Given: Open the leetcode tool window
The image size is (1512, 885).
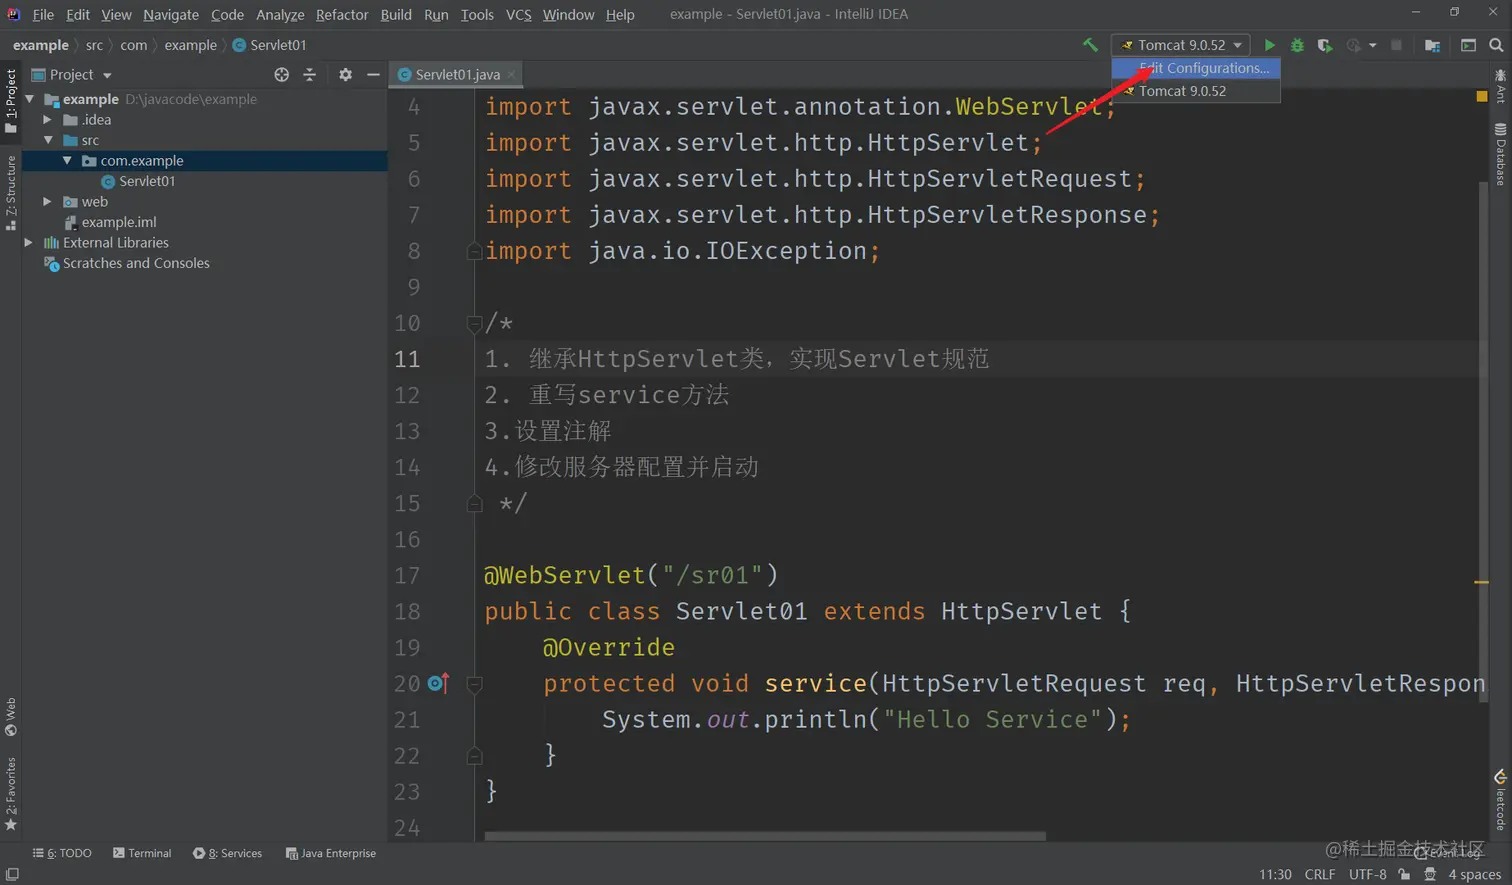Looking at the screenshot, I should pyautogui.click(x=1500, y=800).
